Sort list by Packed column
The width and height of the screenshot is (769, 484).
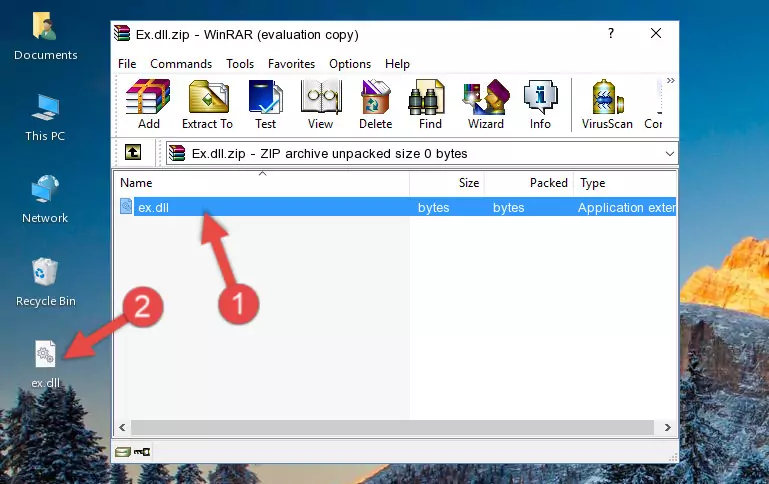529,183
